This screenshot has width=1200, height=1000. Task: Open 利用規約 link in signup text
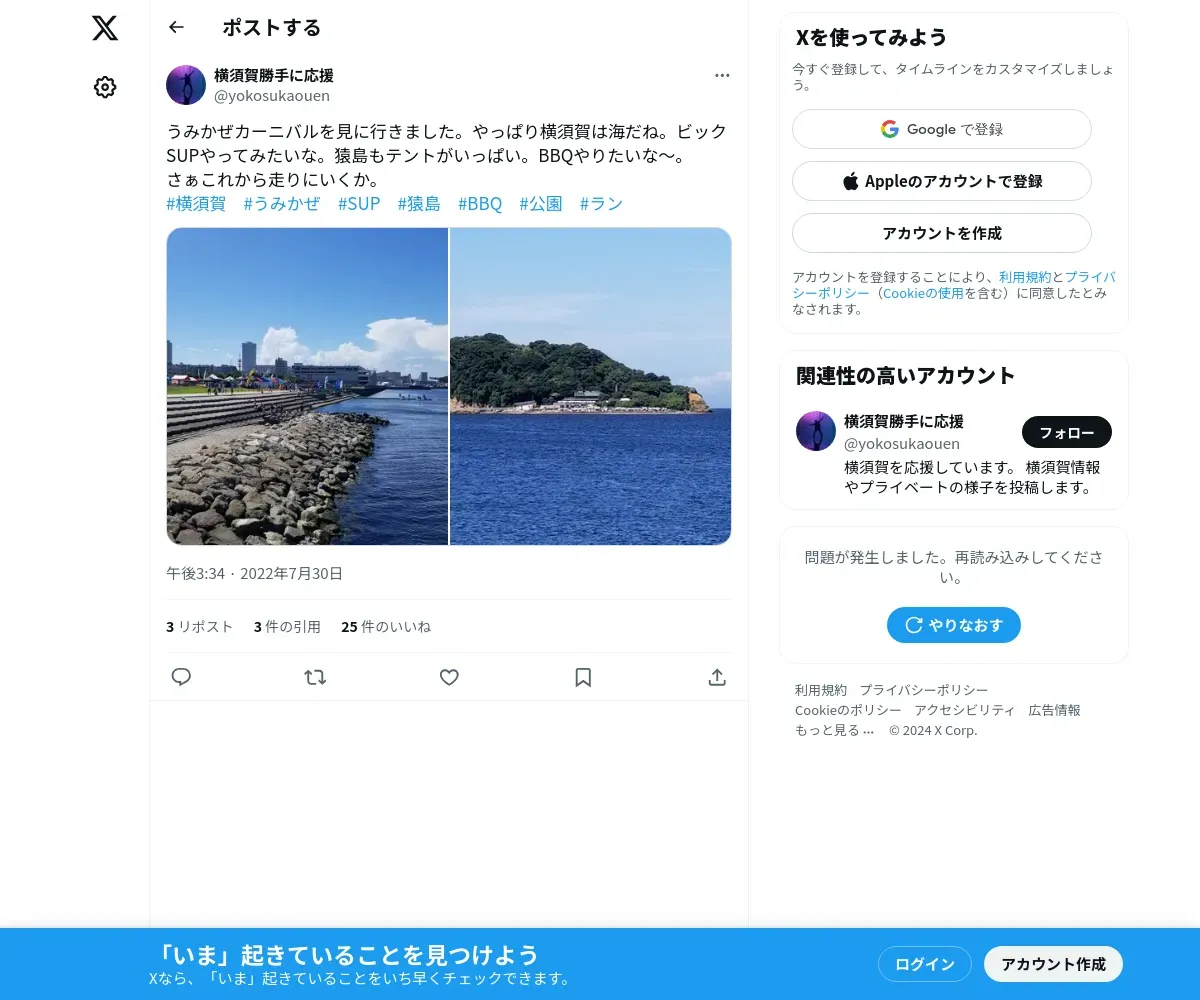(x=1025, y=277)
